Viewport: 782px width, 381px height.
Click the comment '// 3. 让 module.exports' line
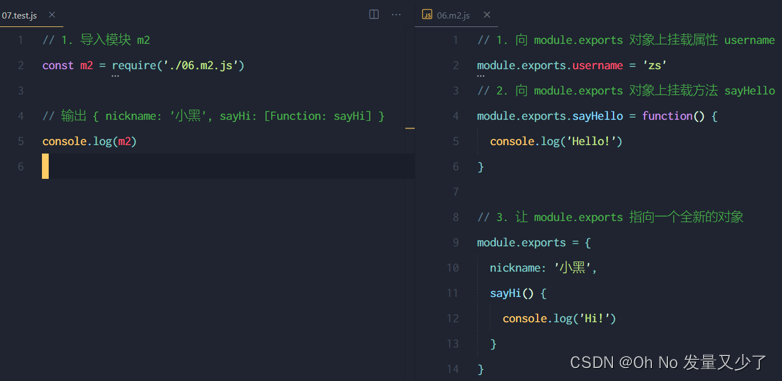(610, 218)
